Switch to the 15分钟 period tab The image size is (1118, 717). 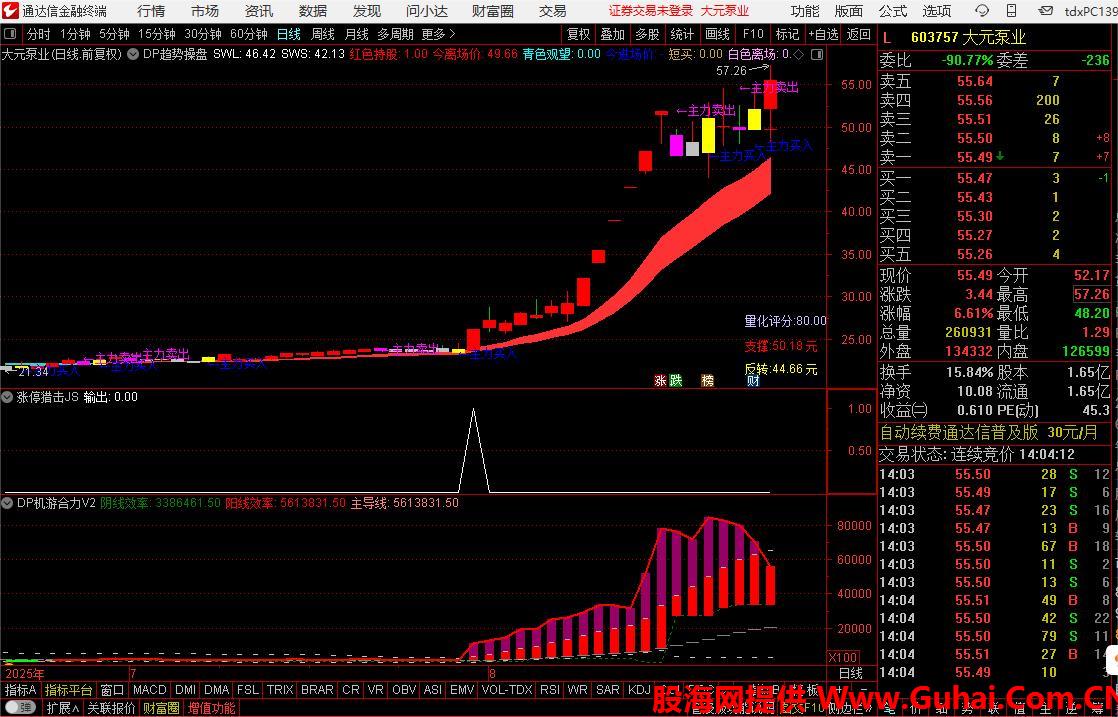(157, 33)
